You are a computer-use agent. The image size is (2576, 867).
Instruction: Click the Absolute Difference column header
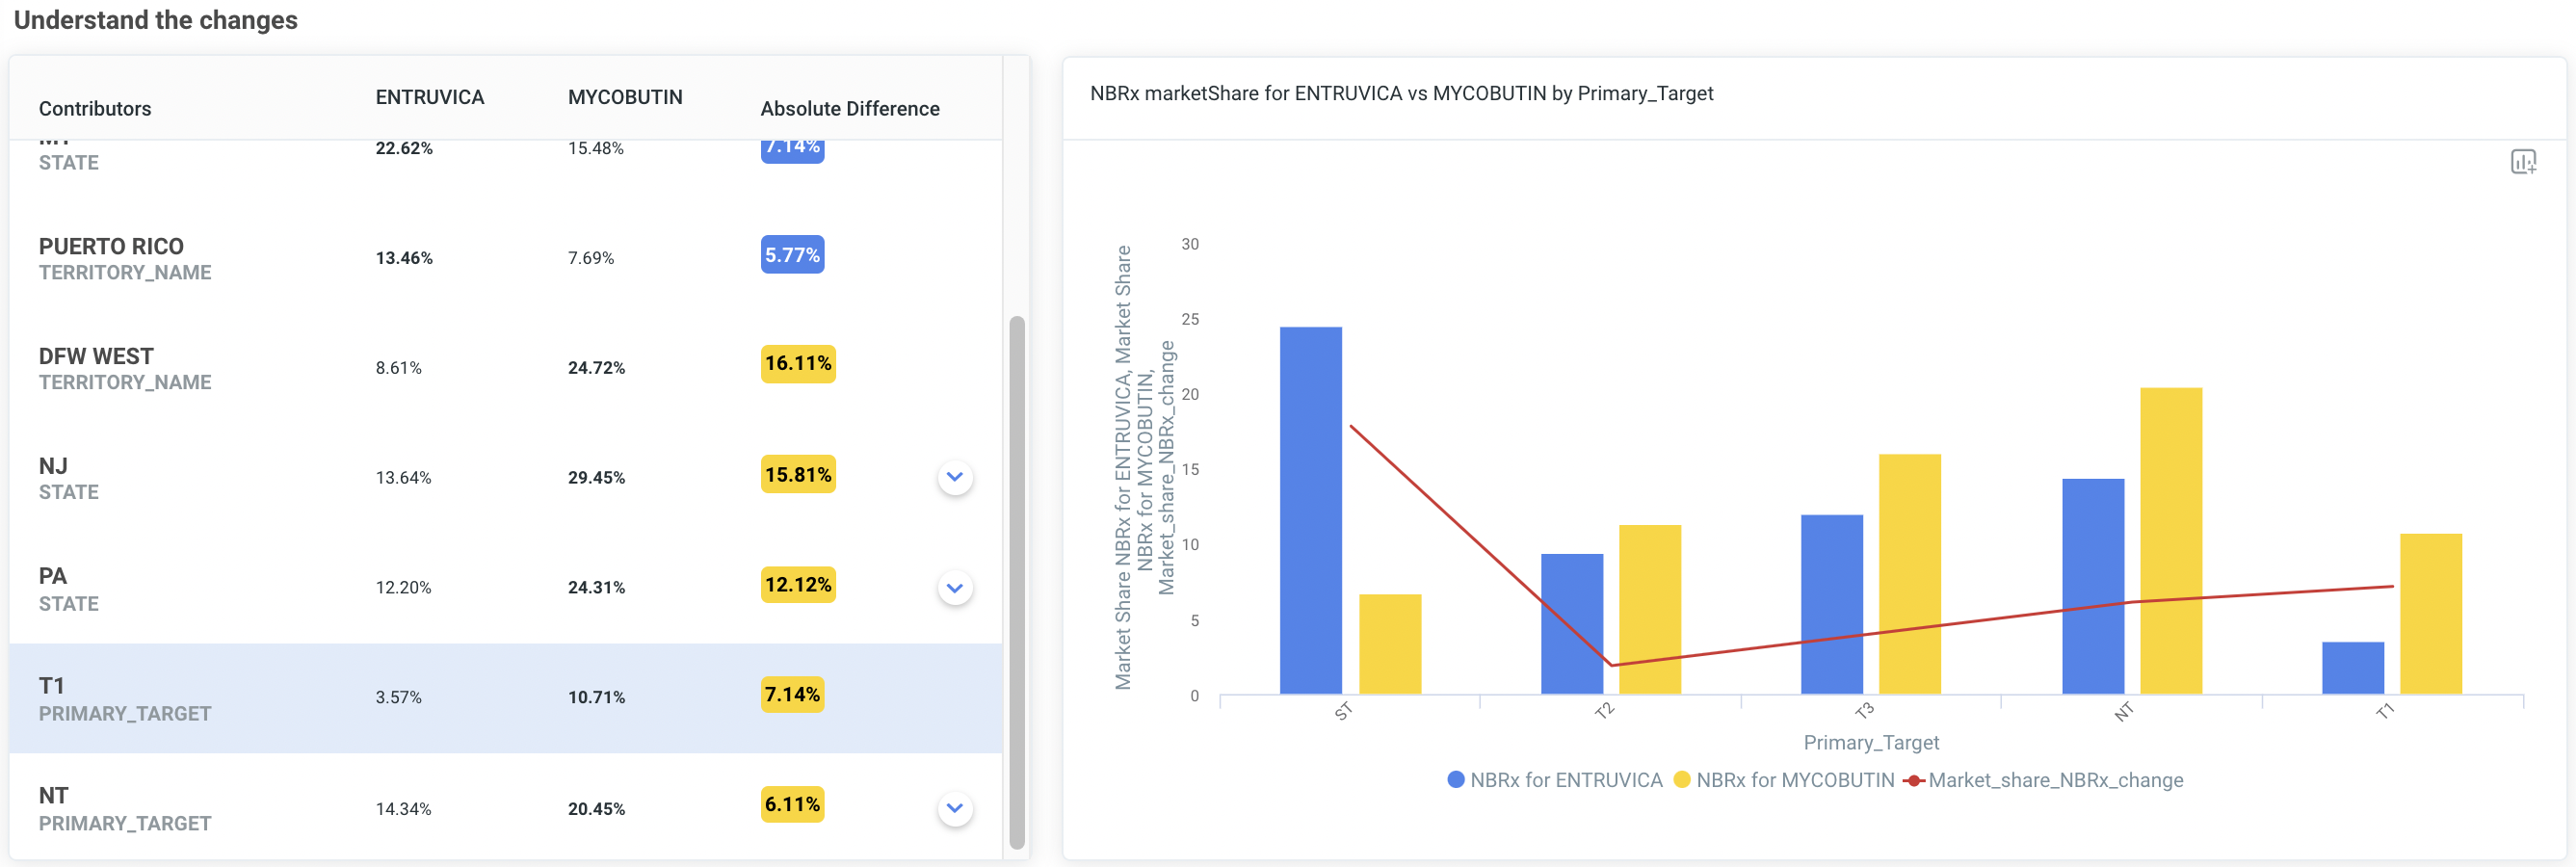849,108
